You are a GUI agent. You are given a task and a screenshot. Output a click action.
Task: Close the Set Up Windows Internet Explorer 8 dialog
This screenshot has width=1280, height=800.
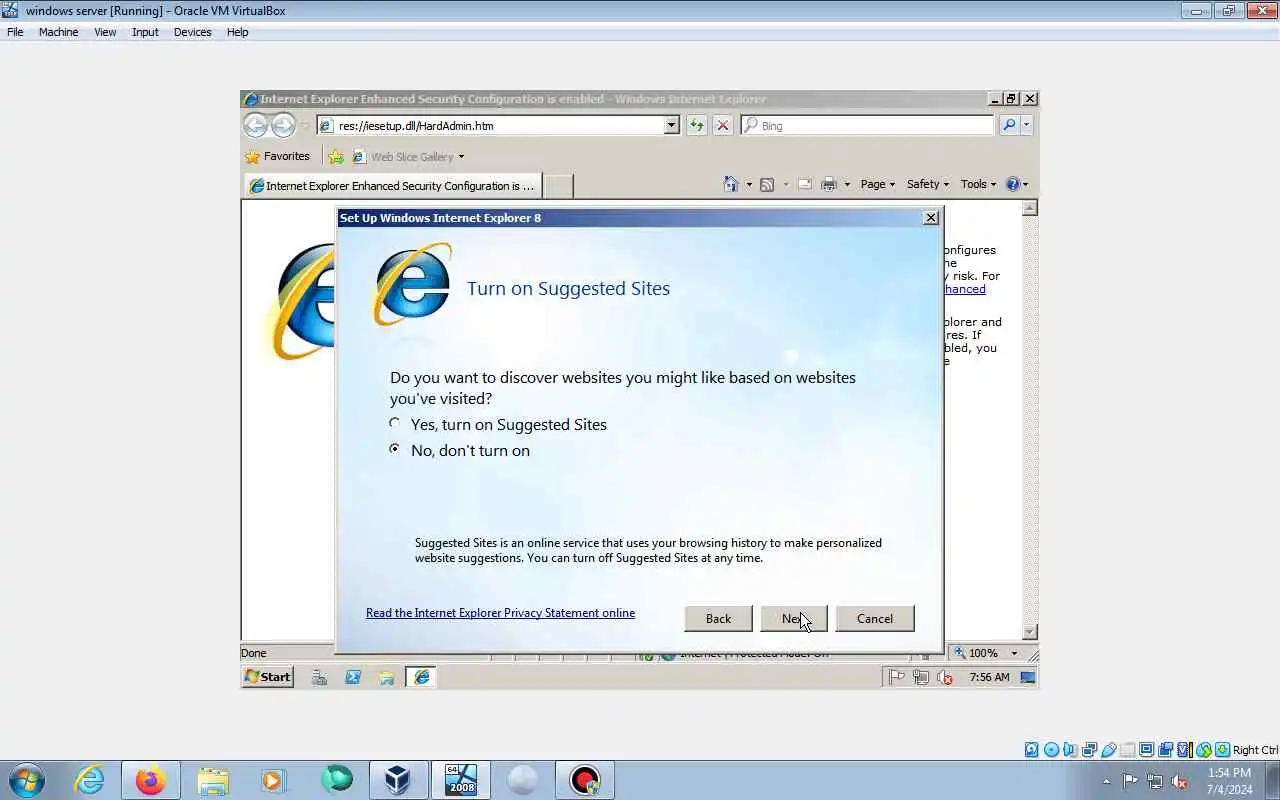point(930,218)
